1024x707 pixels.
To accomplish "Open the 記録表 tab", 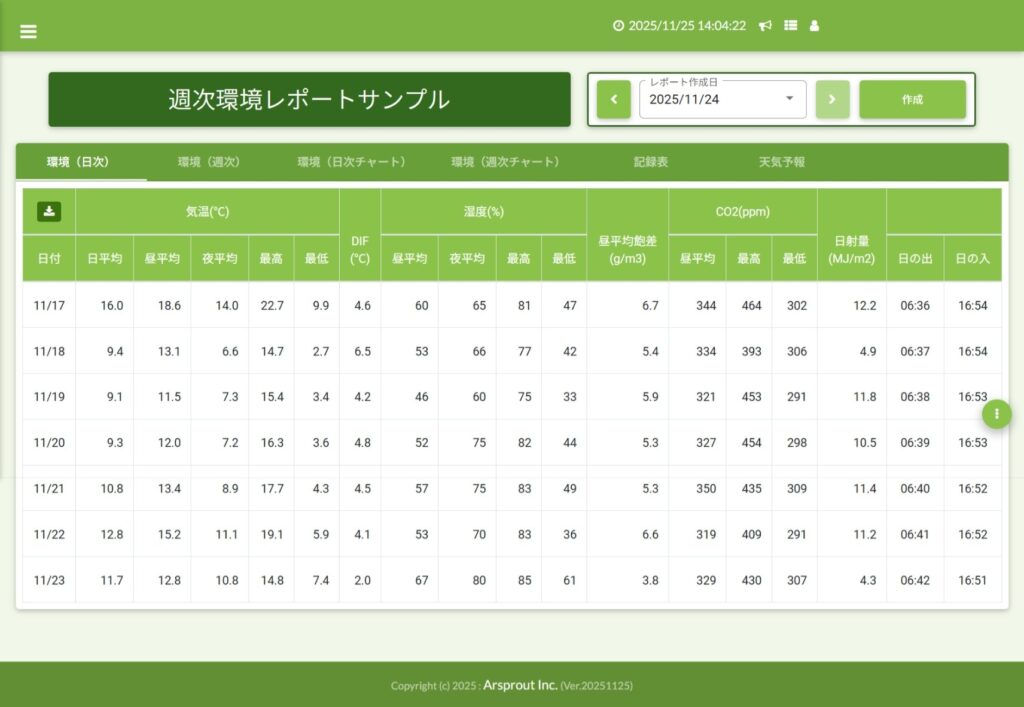I will pyautogui.click(x=650, y=162).
